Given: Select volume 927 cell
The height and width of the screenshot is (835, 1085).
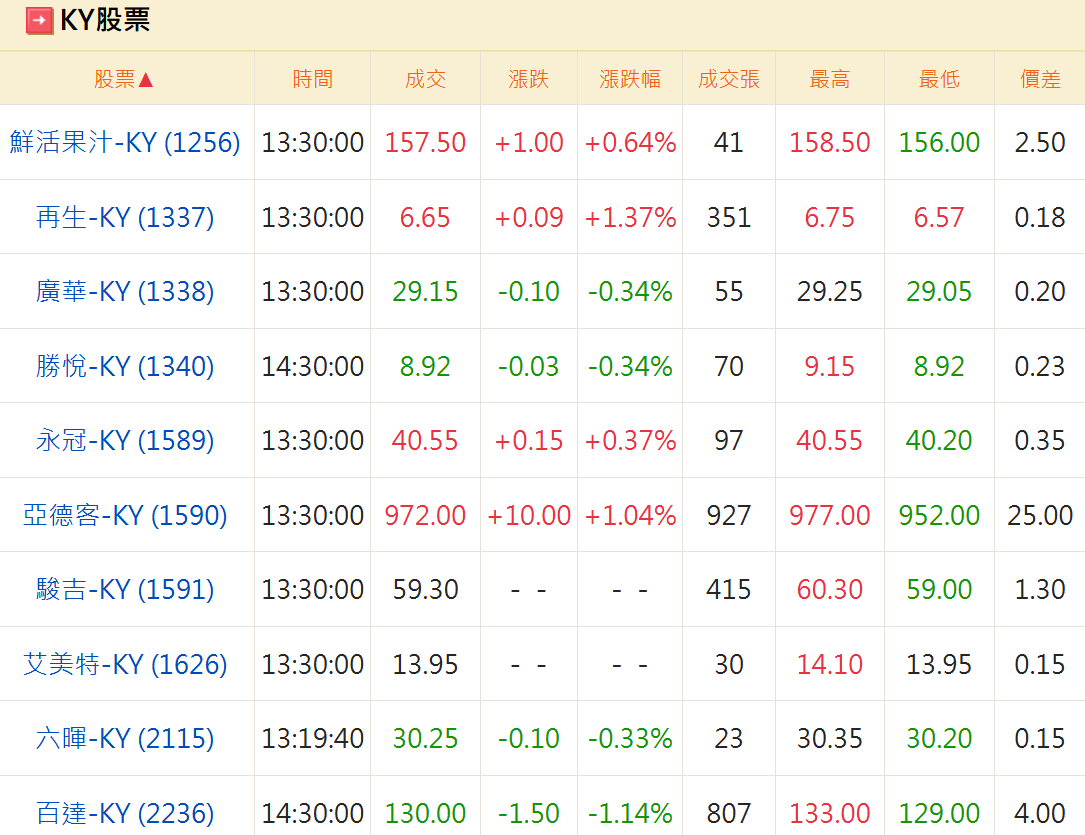Looking at the screenshot, I should pyautogui.click(x=729, y=515).
